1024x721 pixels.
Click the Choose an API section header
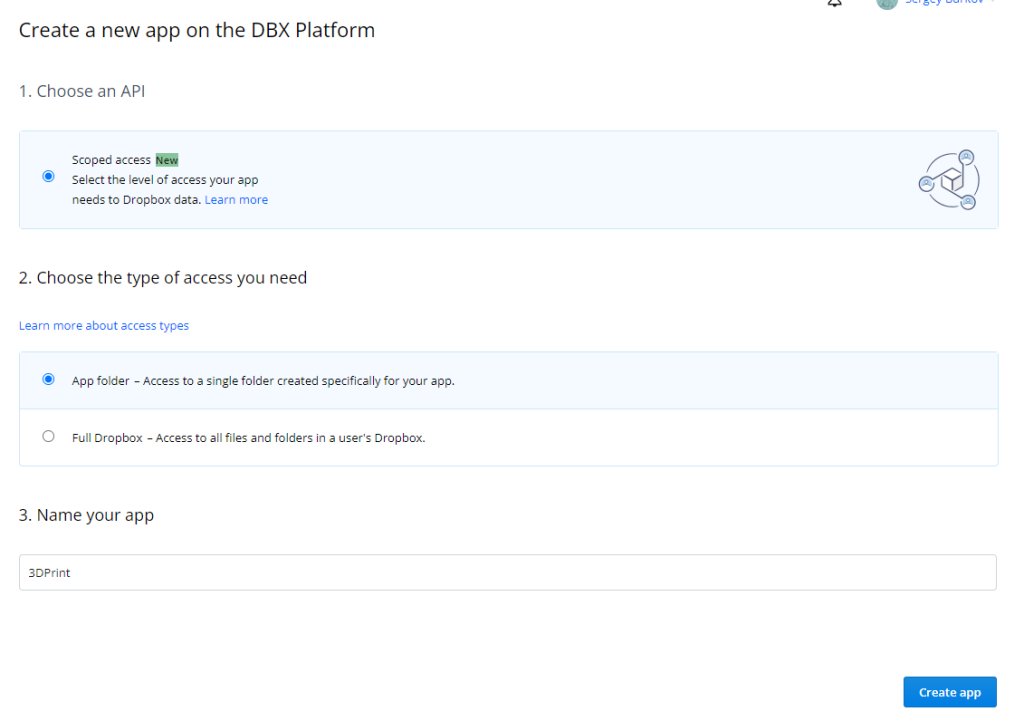[x=82, y=91]
